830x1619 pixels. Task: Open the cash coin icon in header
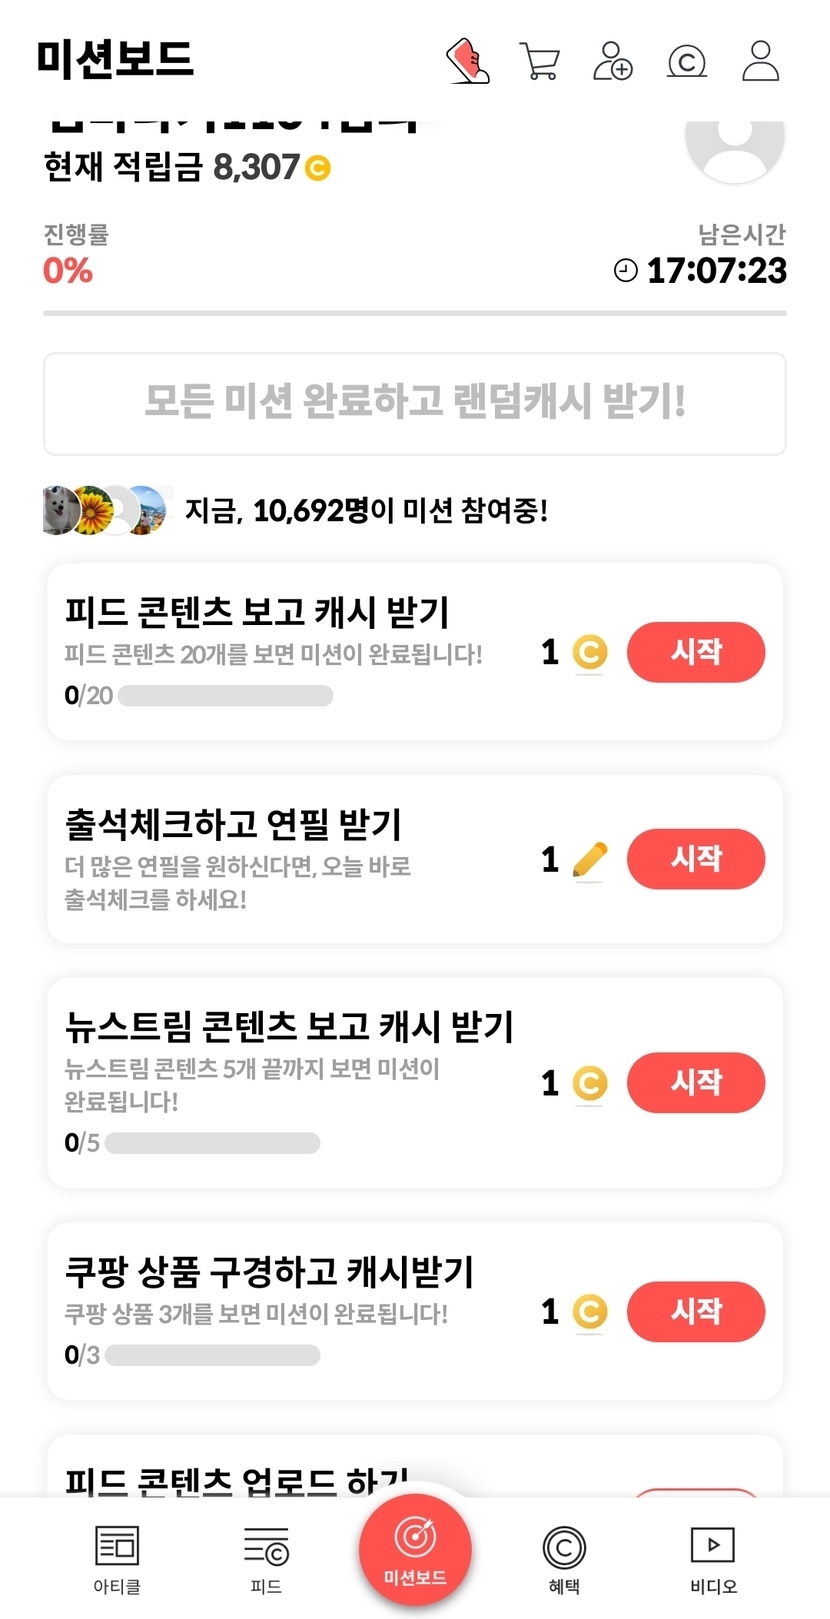click(687, 62)
